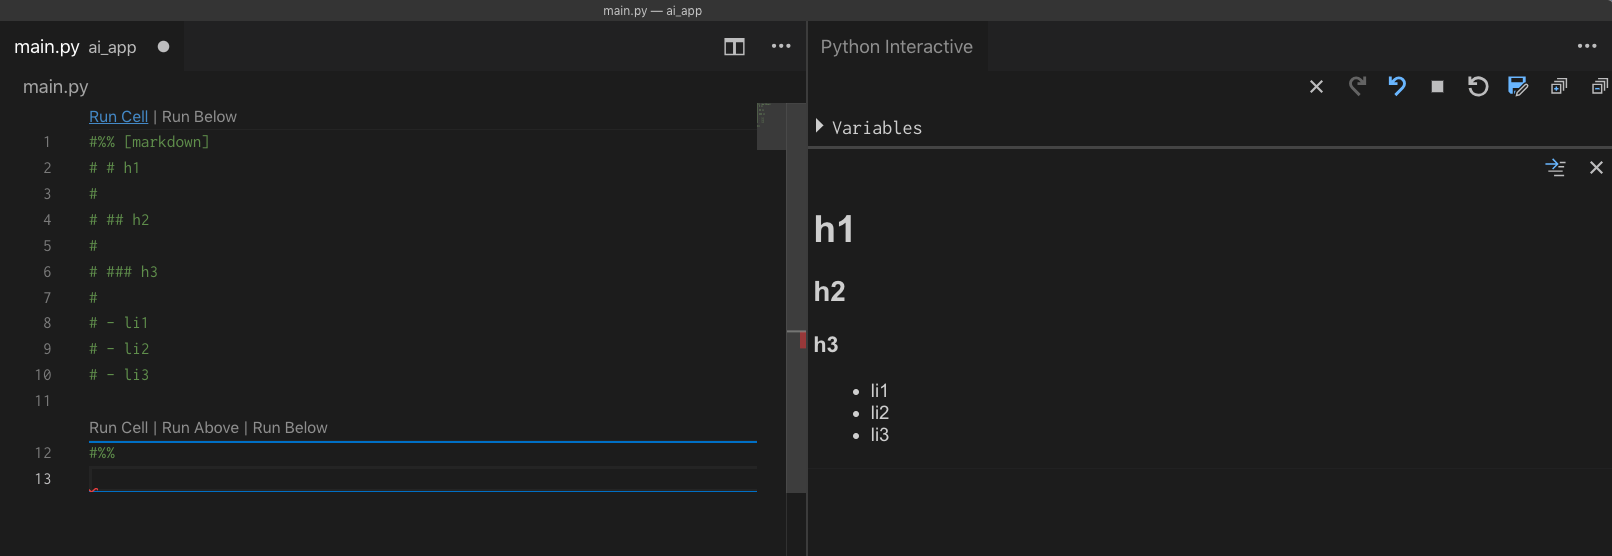Screen dimensions: 1612x556
Task: Select the Python Interactive tab
Action: pyautogui.click(x=896, y=47)
